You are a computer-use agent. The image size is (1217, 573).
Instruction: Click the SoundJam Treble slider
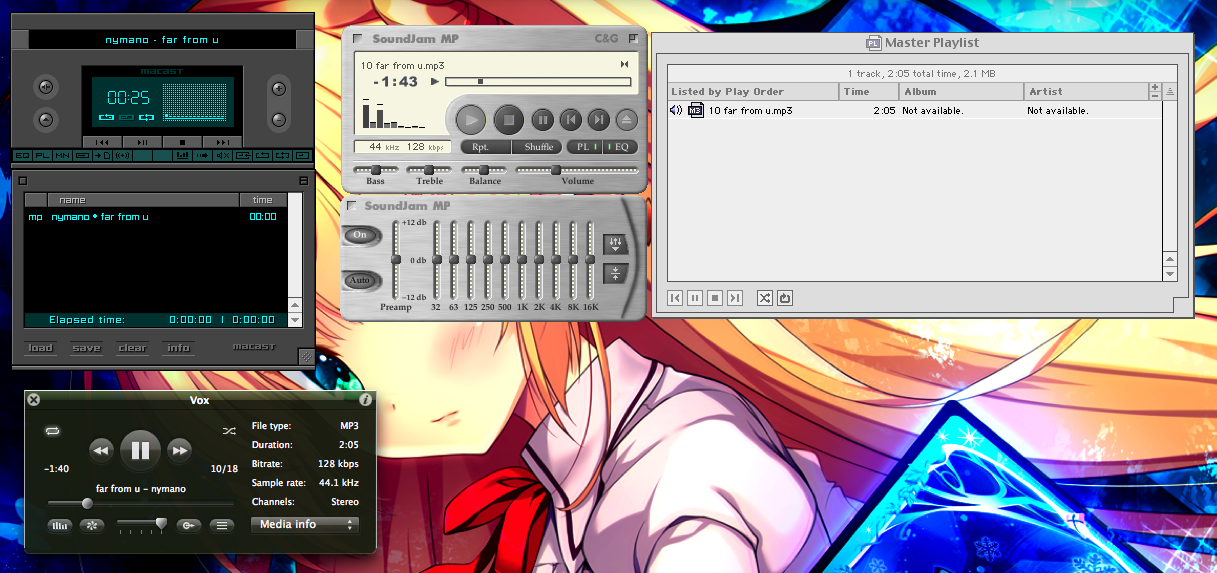(430, 170)
